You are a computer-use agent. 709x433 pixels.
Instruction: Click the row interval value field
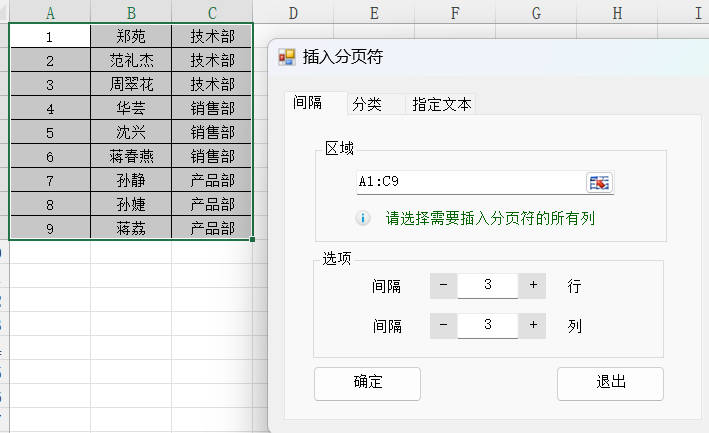[x=488, y=286]
